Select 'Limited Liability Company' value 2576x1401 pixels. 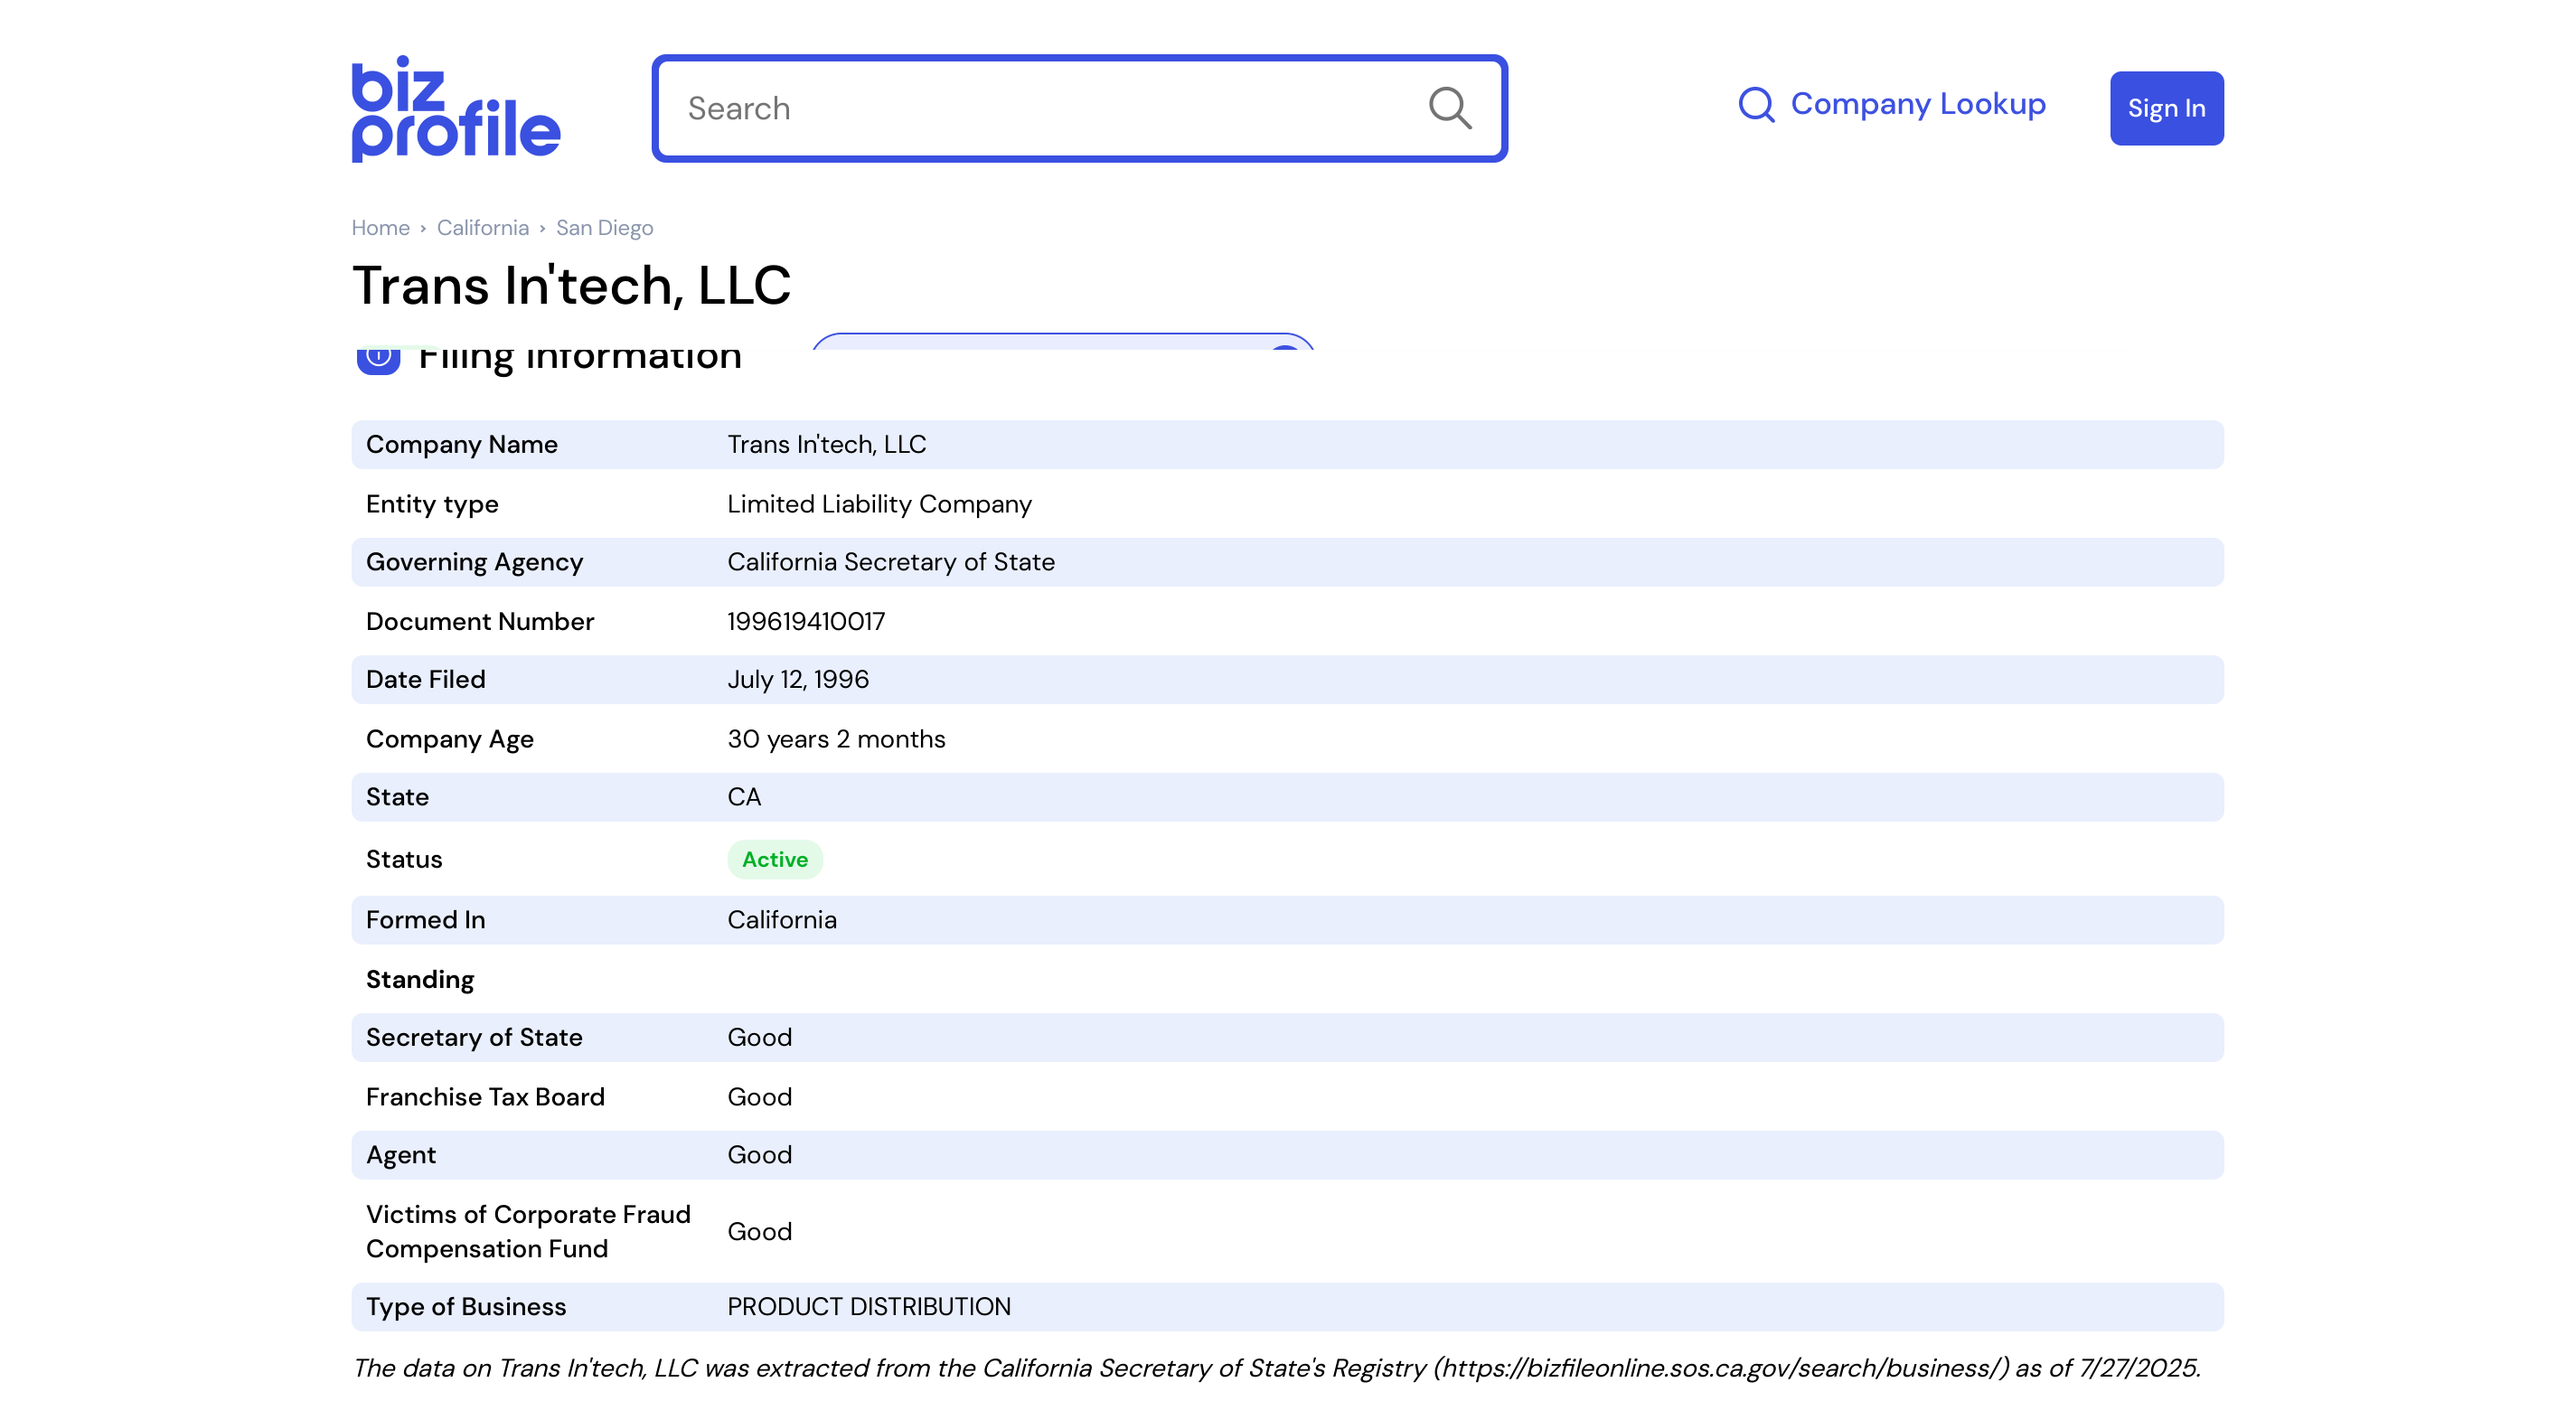pyautogui.click(x=879, y=504)
